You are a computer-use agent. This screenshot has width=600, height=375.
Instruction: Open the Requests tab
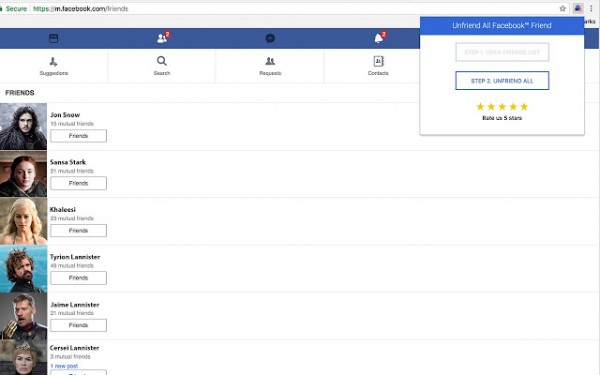(270, 66)
